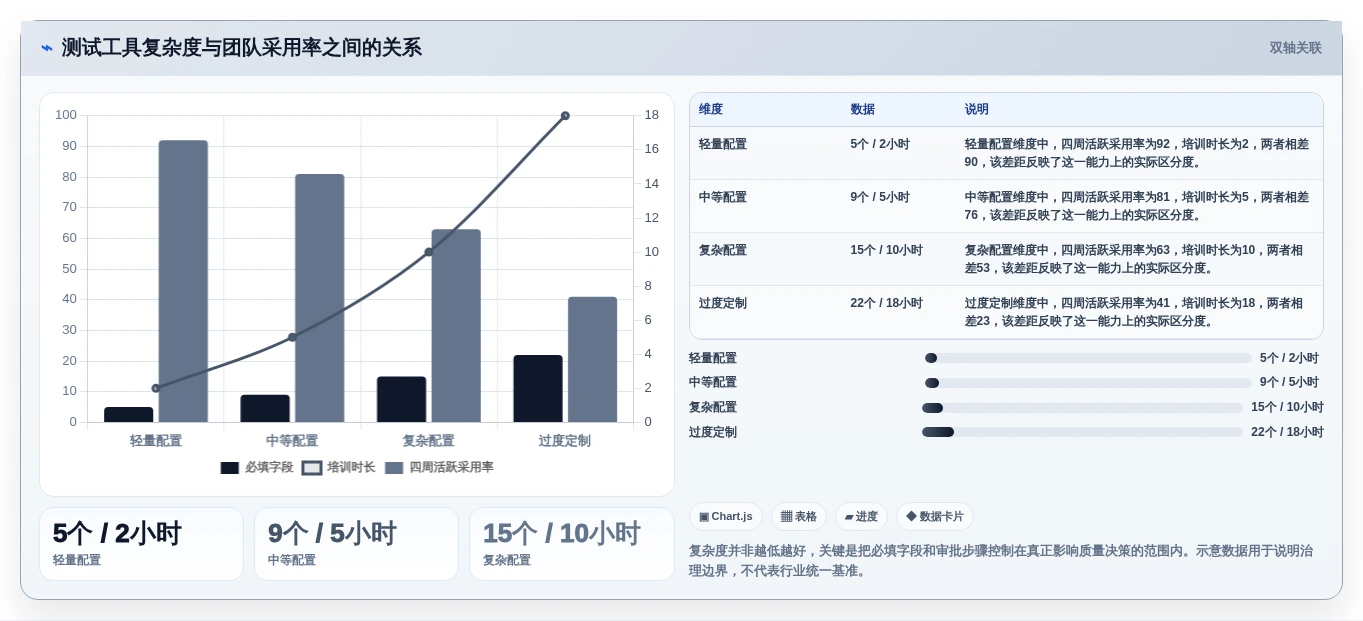Toggle the 四周活跃采用率 legend swatch
1363x621 pixels.
click(394, 467)
